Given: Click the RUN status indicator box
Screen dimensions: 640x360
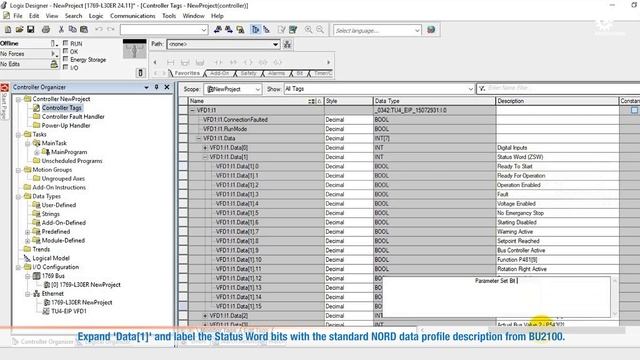Looking at the screenshot, I should pyautogui.click(x=66, y=43).
